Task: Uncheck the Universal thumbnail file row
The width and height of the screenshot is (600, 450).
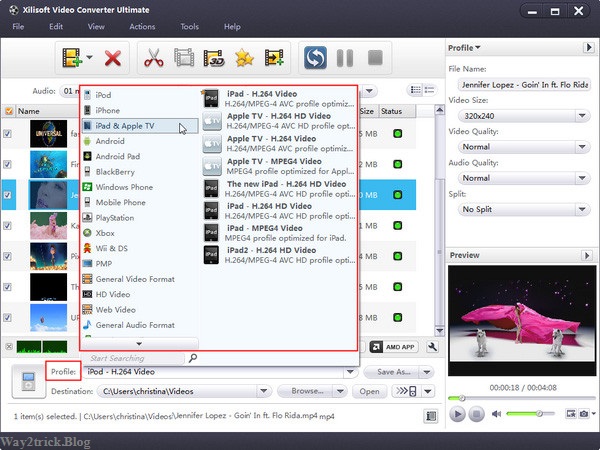Action: pyautogui.click(x=7, y=134)
